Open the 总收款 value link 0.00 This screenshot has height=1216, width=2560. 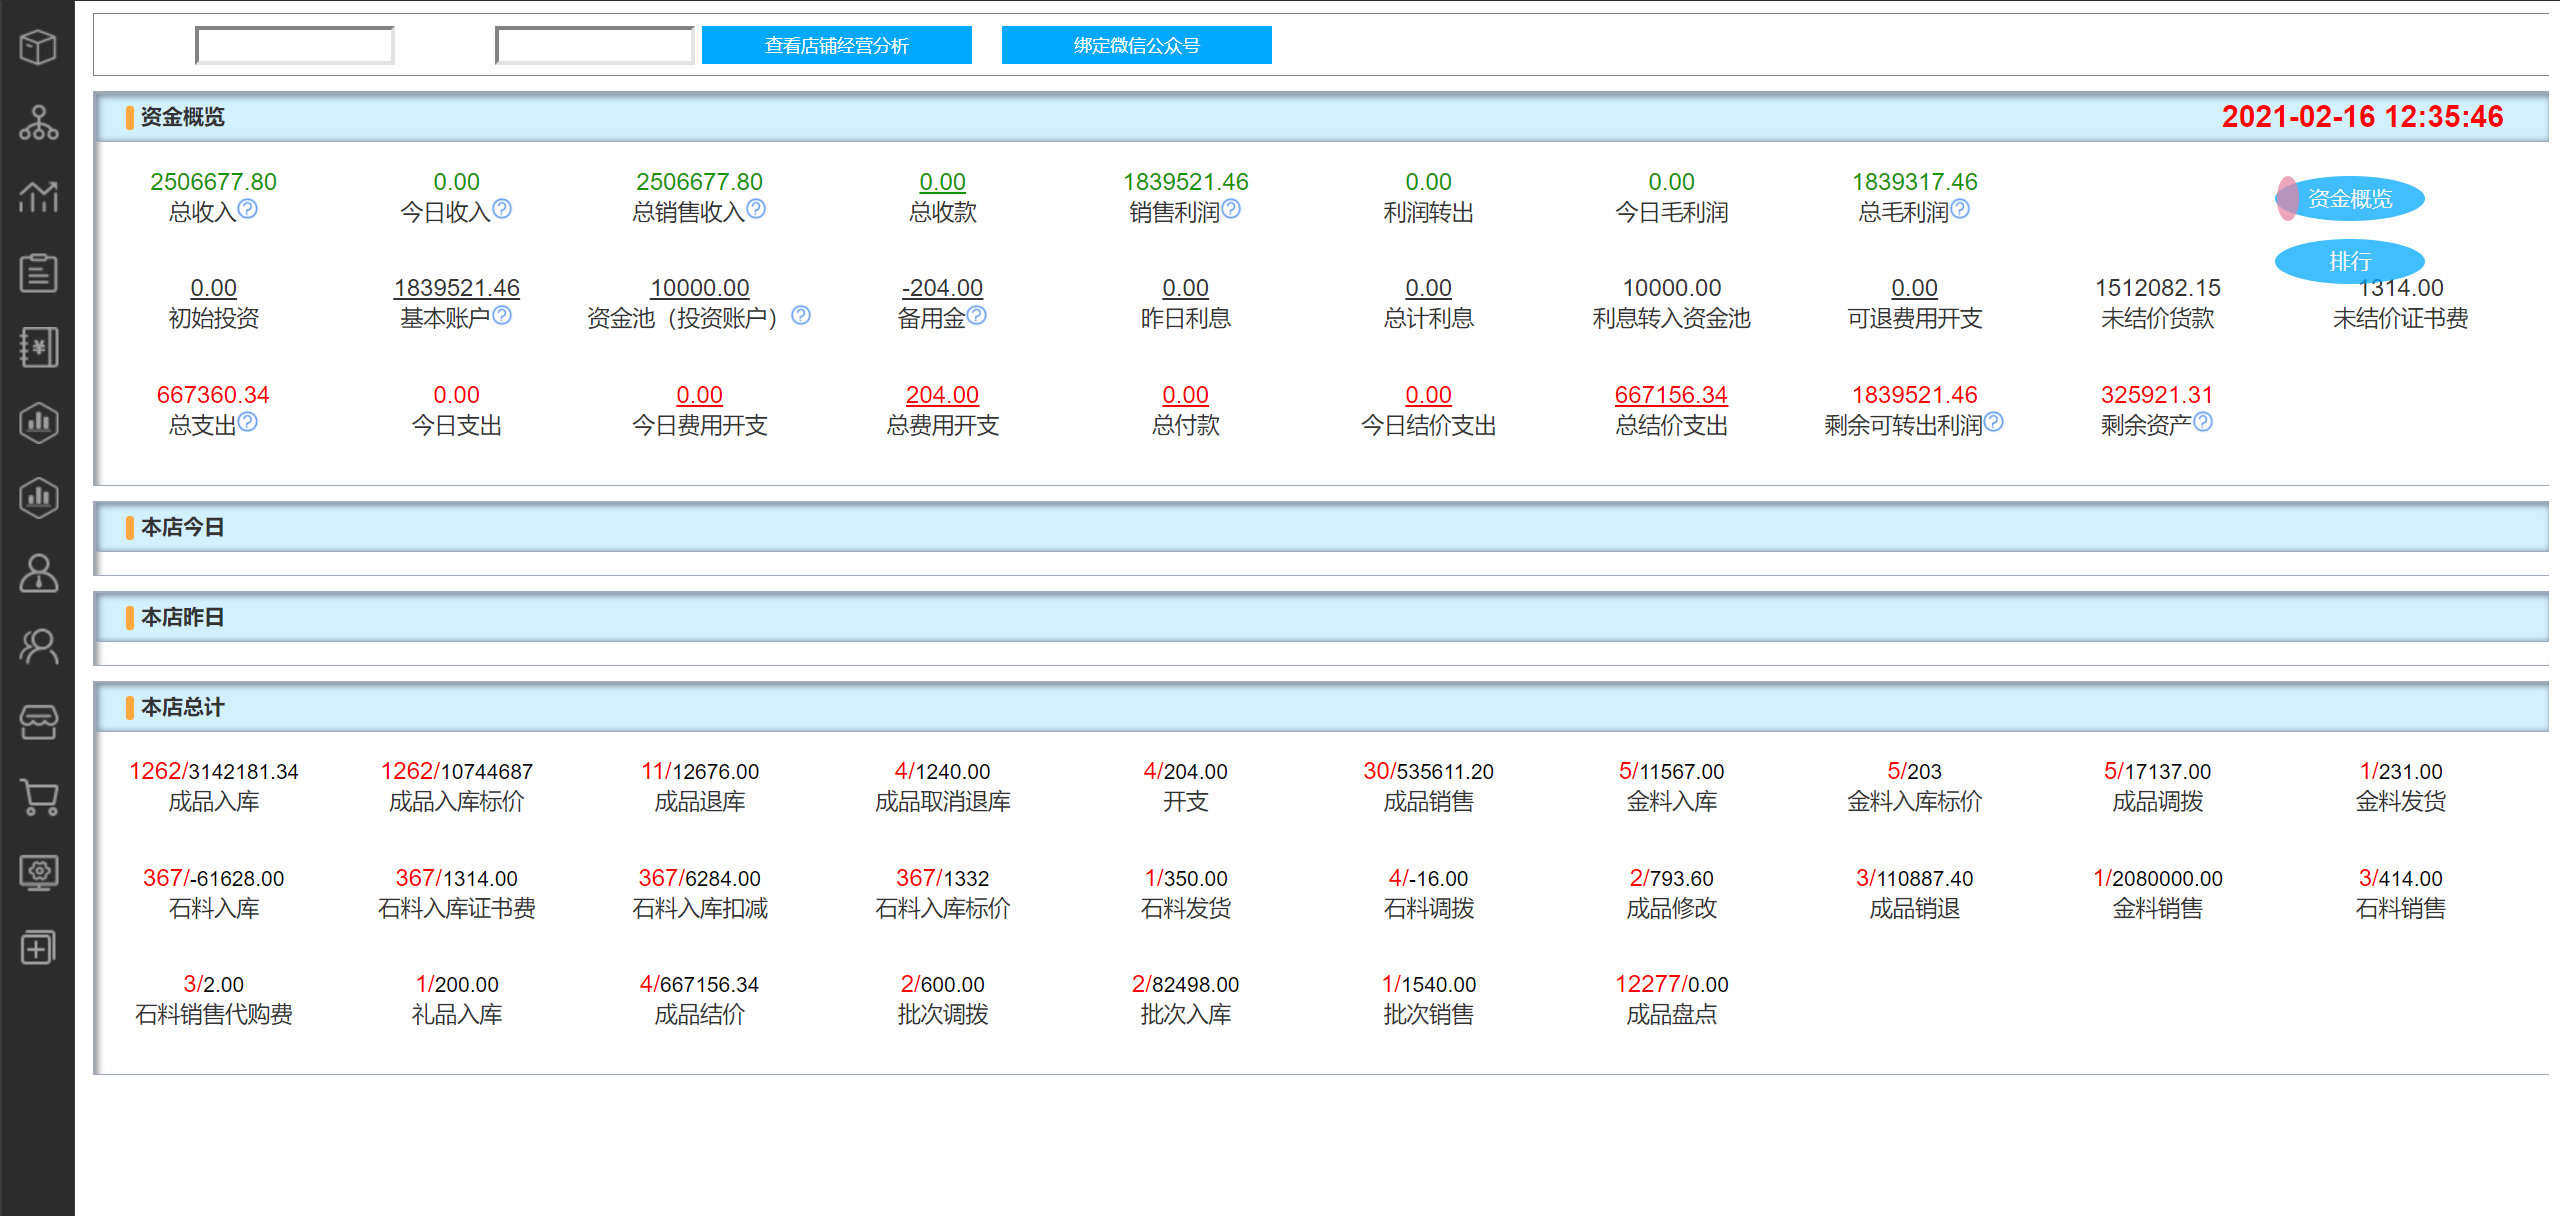[942, 182]
